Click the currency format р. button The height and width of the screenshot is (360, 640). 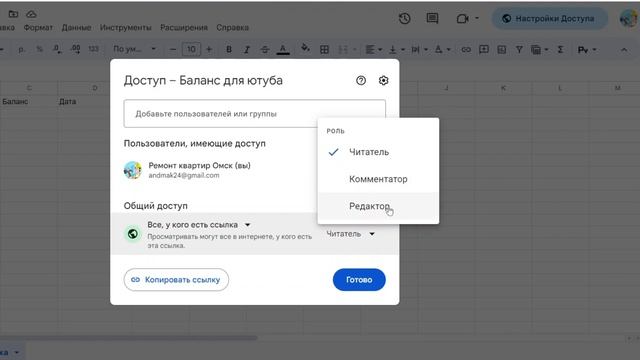[22, 49]
